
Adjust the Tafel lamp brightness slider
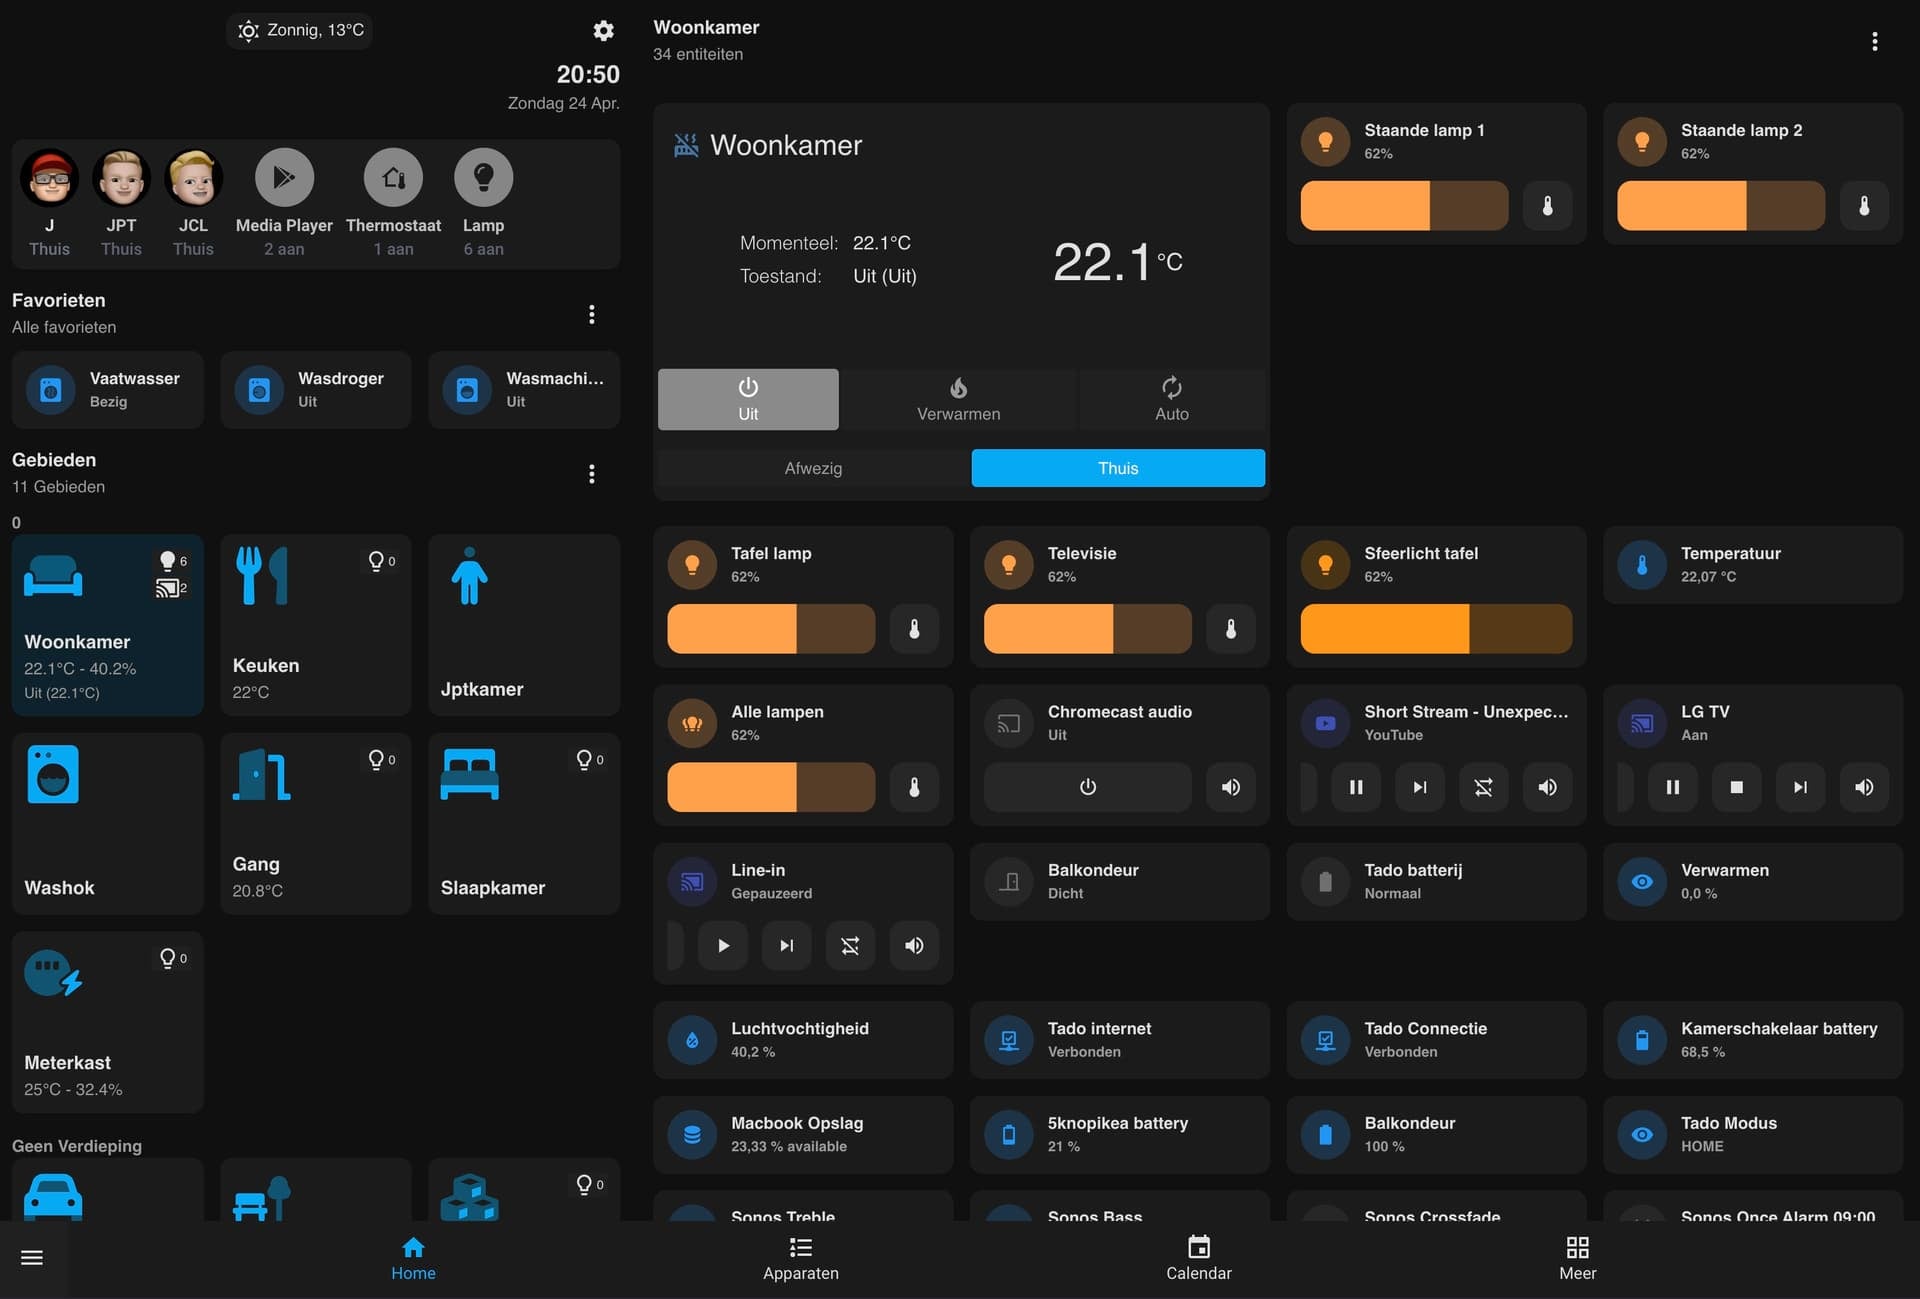(770, 629)
